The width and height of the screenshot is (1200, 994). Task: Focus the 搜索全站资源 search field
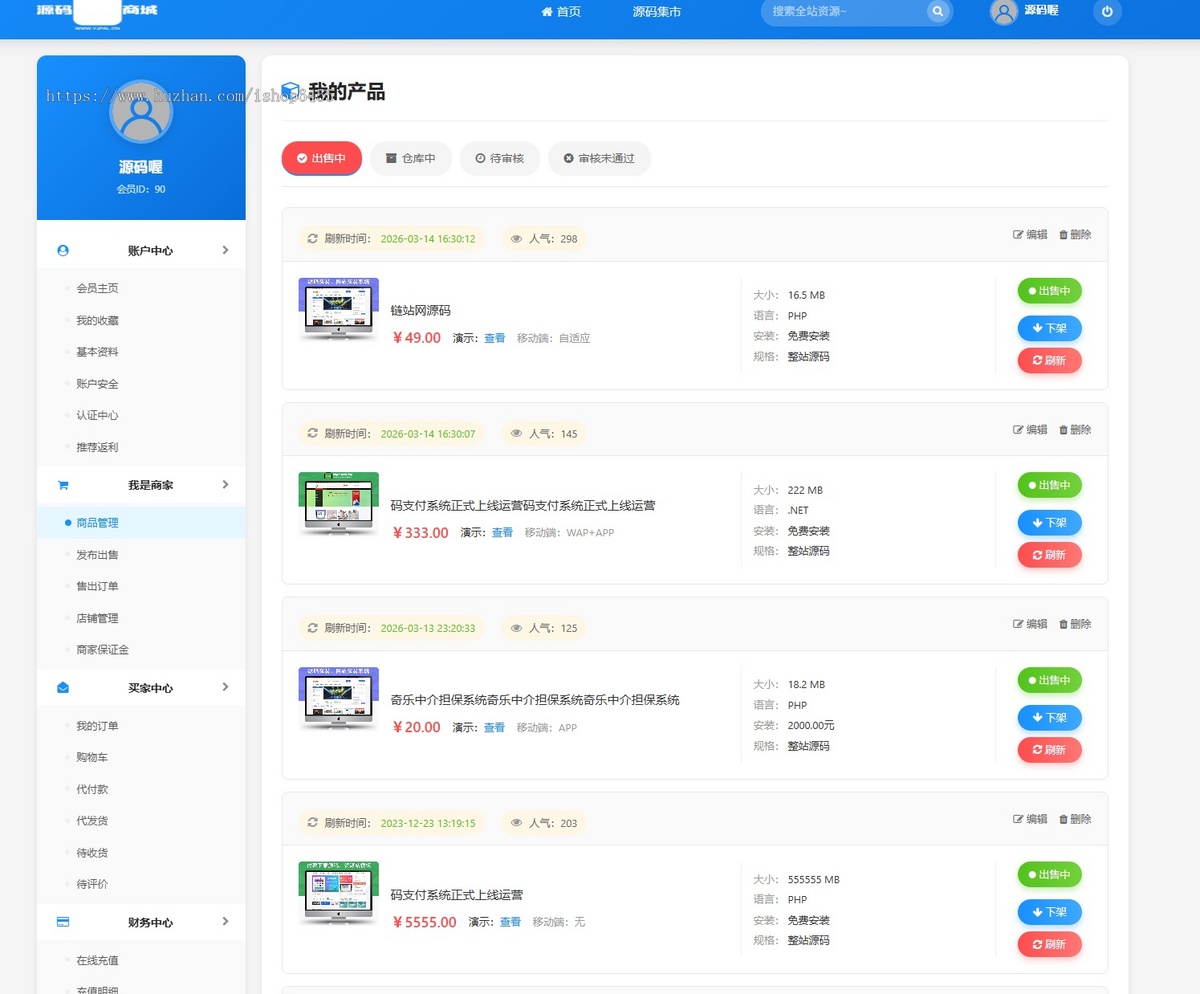coord(845,12)
